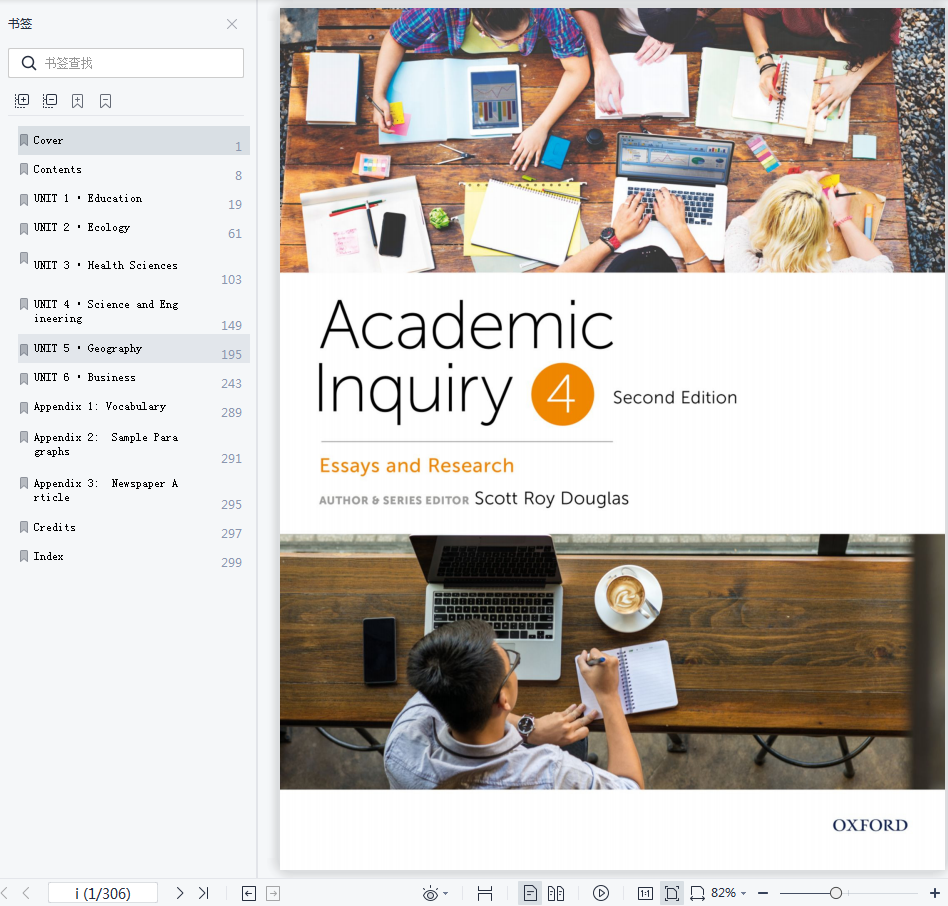Click the OXFORD logo on the cover
Viewport: 948px width, 906px height.
(870, 826)
